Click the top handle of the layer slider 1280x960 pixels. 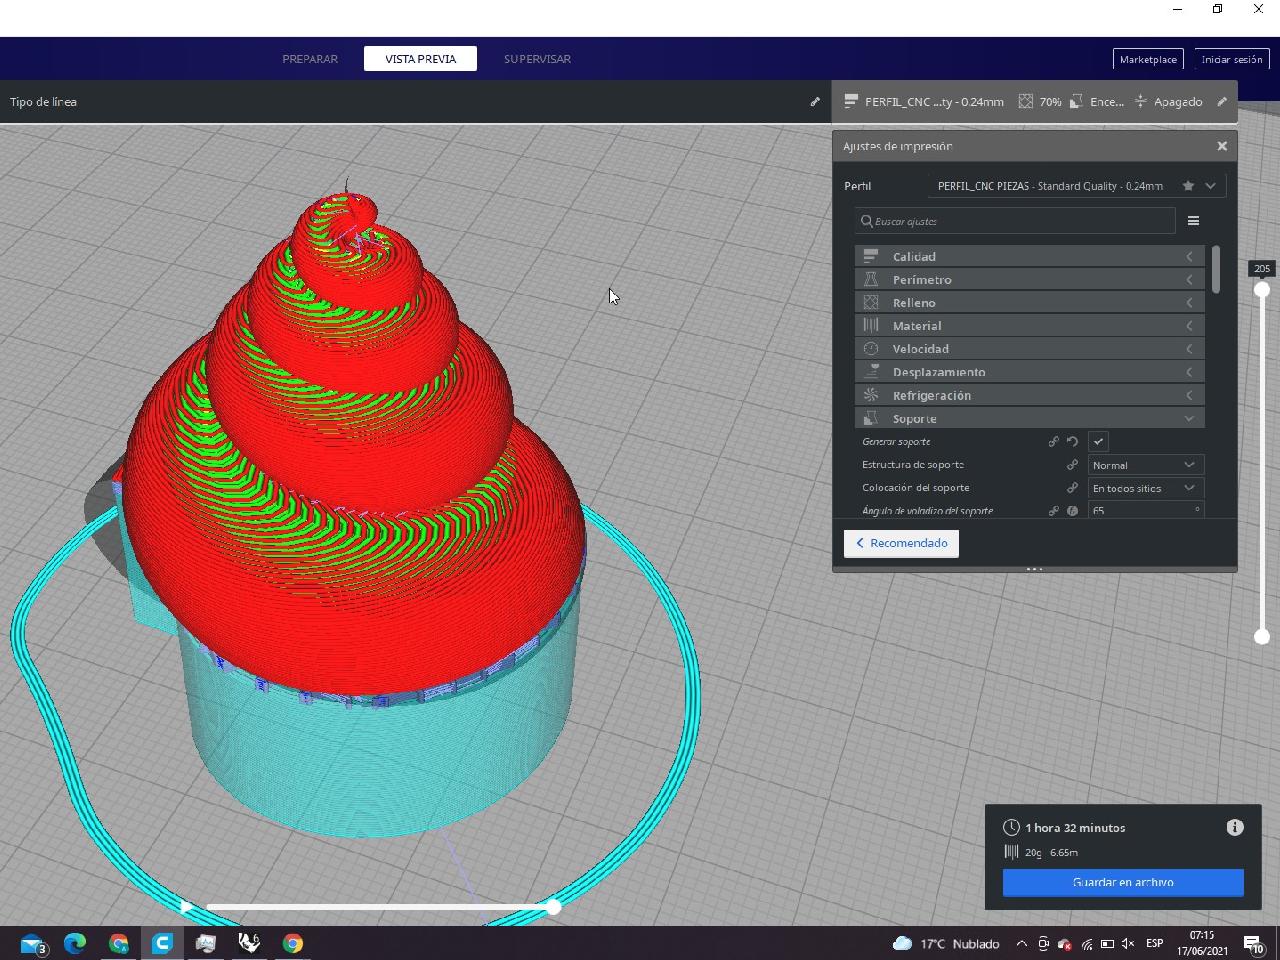[x=1262, y=289]
